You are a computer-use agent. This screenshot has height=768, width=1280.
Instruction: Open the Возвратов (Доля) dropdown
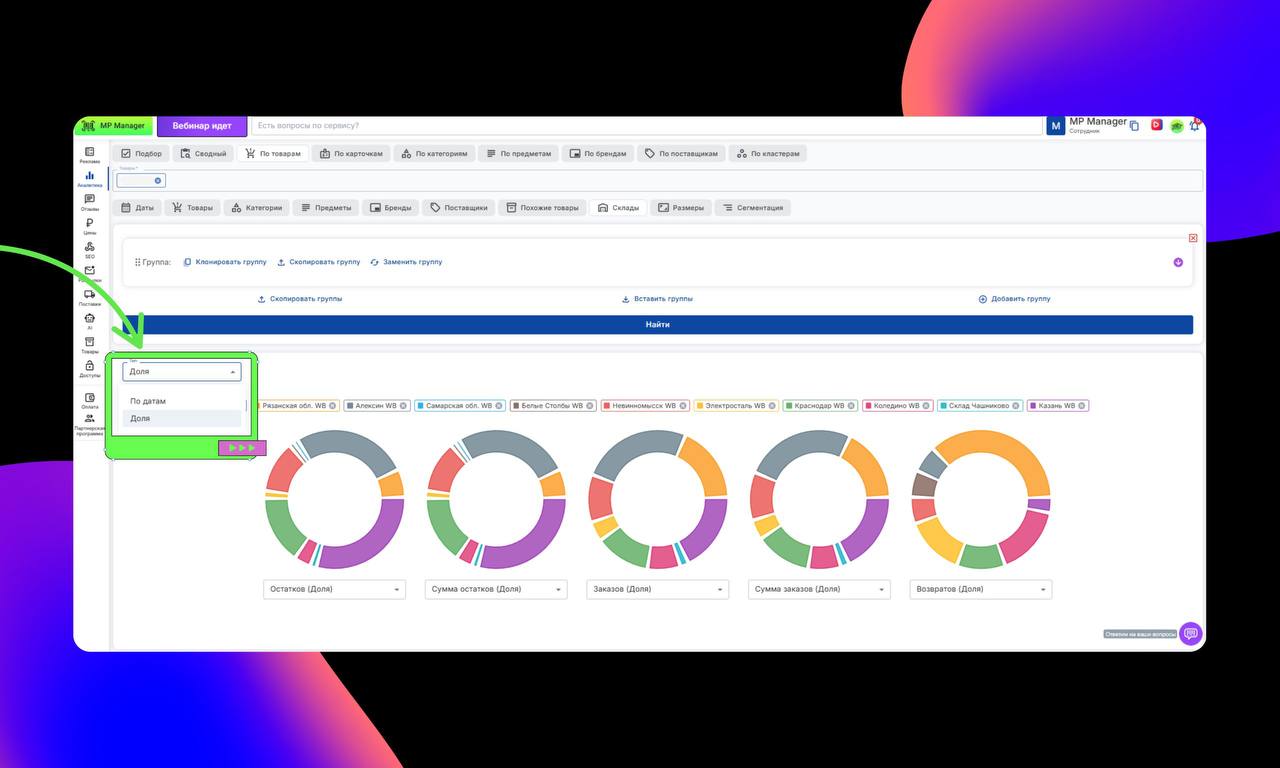coord(980,589)
